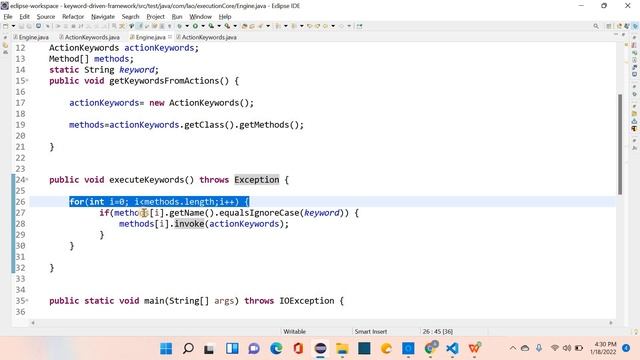Click 'getKeywordsFromActions' method name on line 15
This screenshot has width=640, height=360.
164,81
